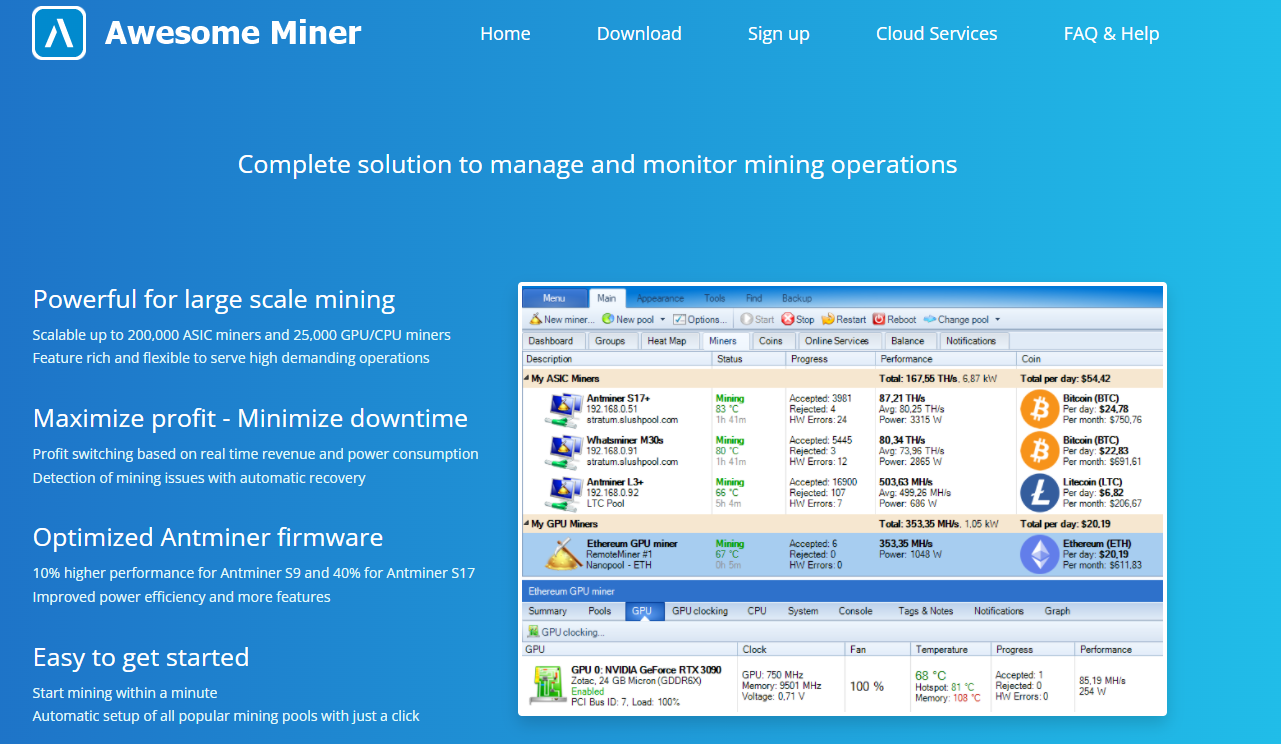Open the FAQ & Help link
The width and height of the screenshot is (1281, 744).
1111,34
